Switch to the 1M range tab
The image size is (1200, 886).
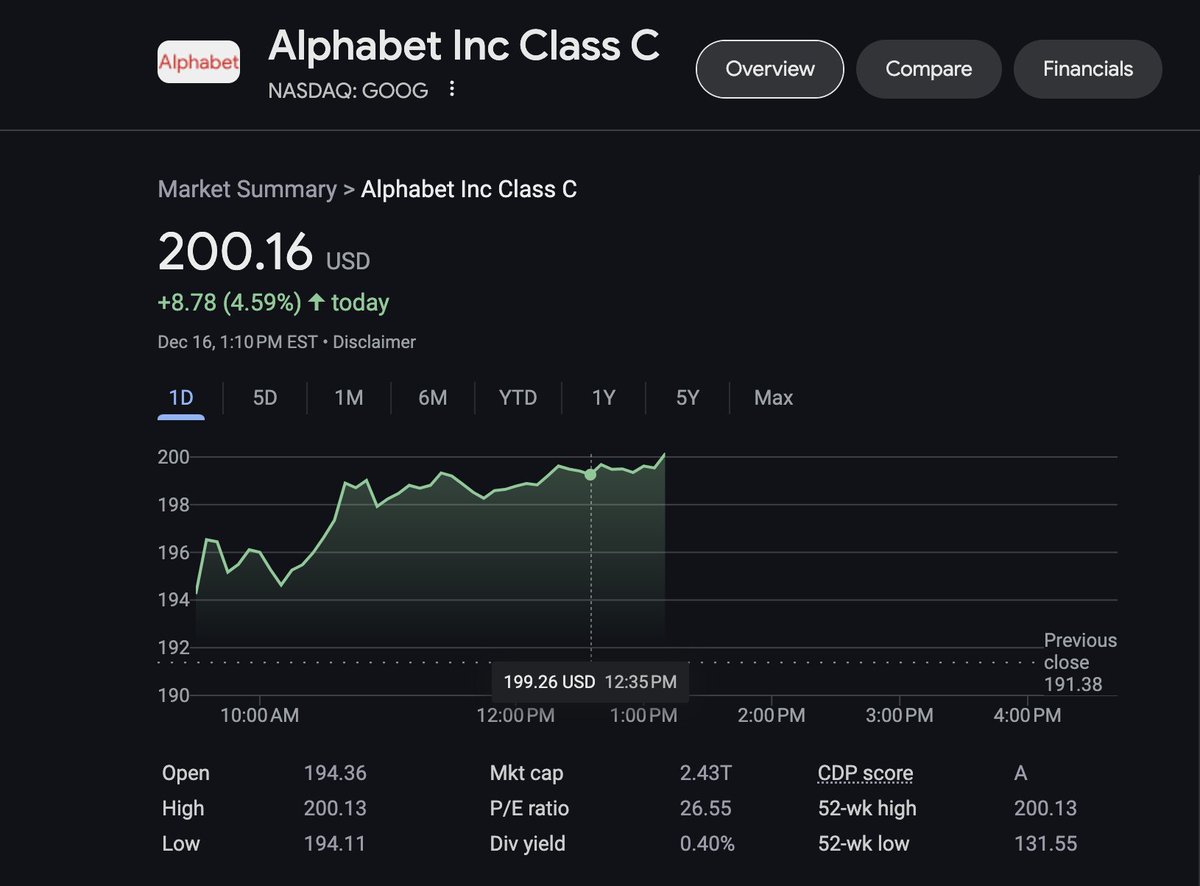click(349, 398)
